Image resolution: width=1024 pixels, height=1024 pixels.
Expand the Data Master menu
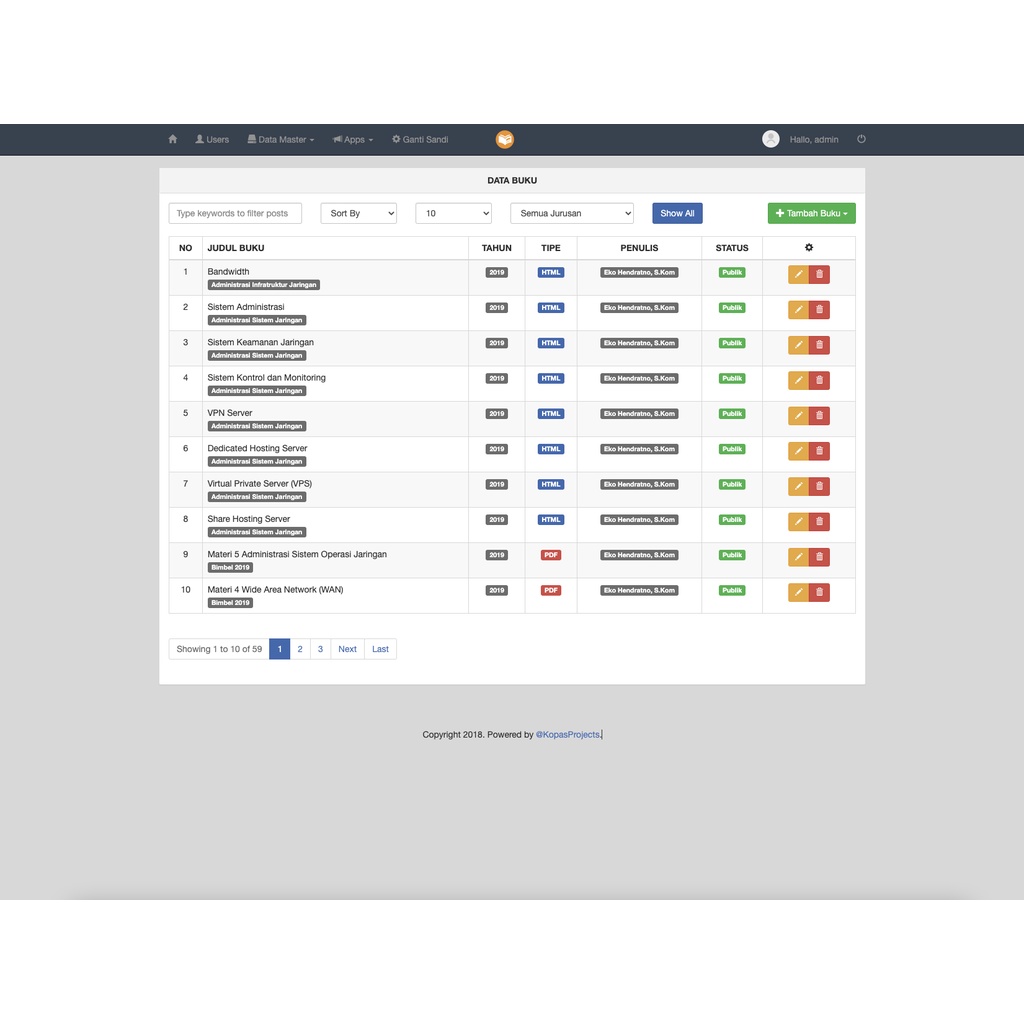[x=281, y=139]
